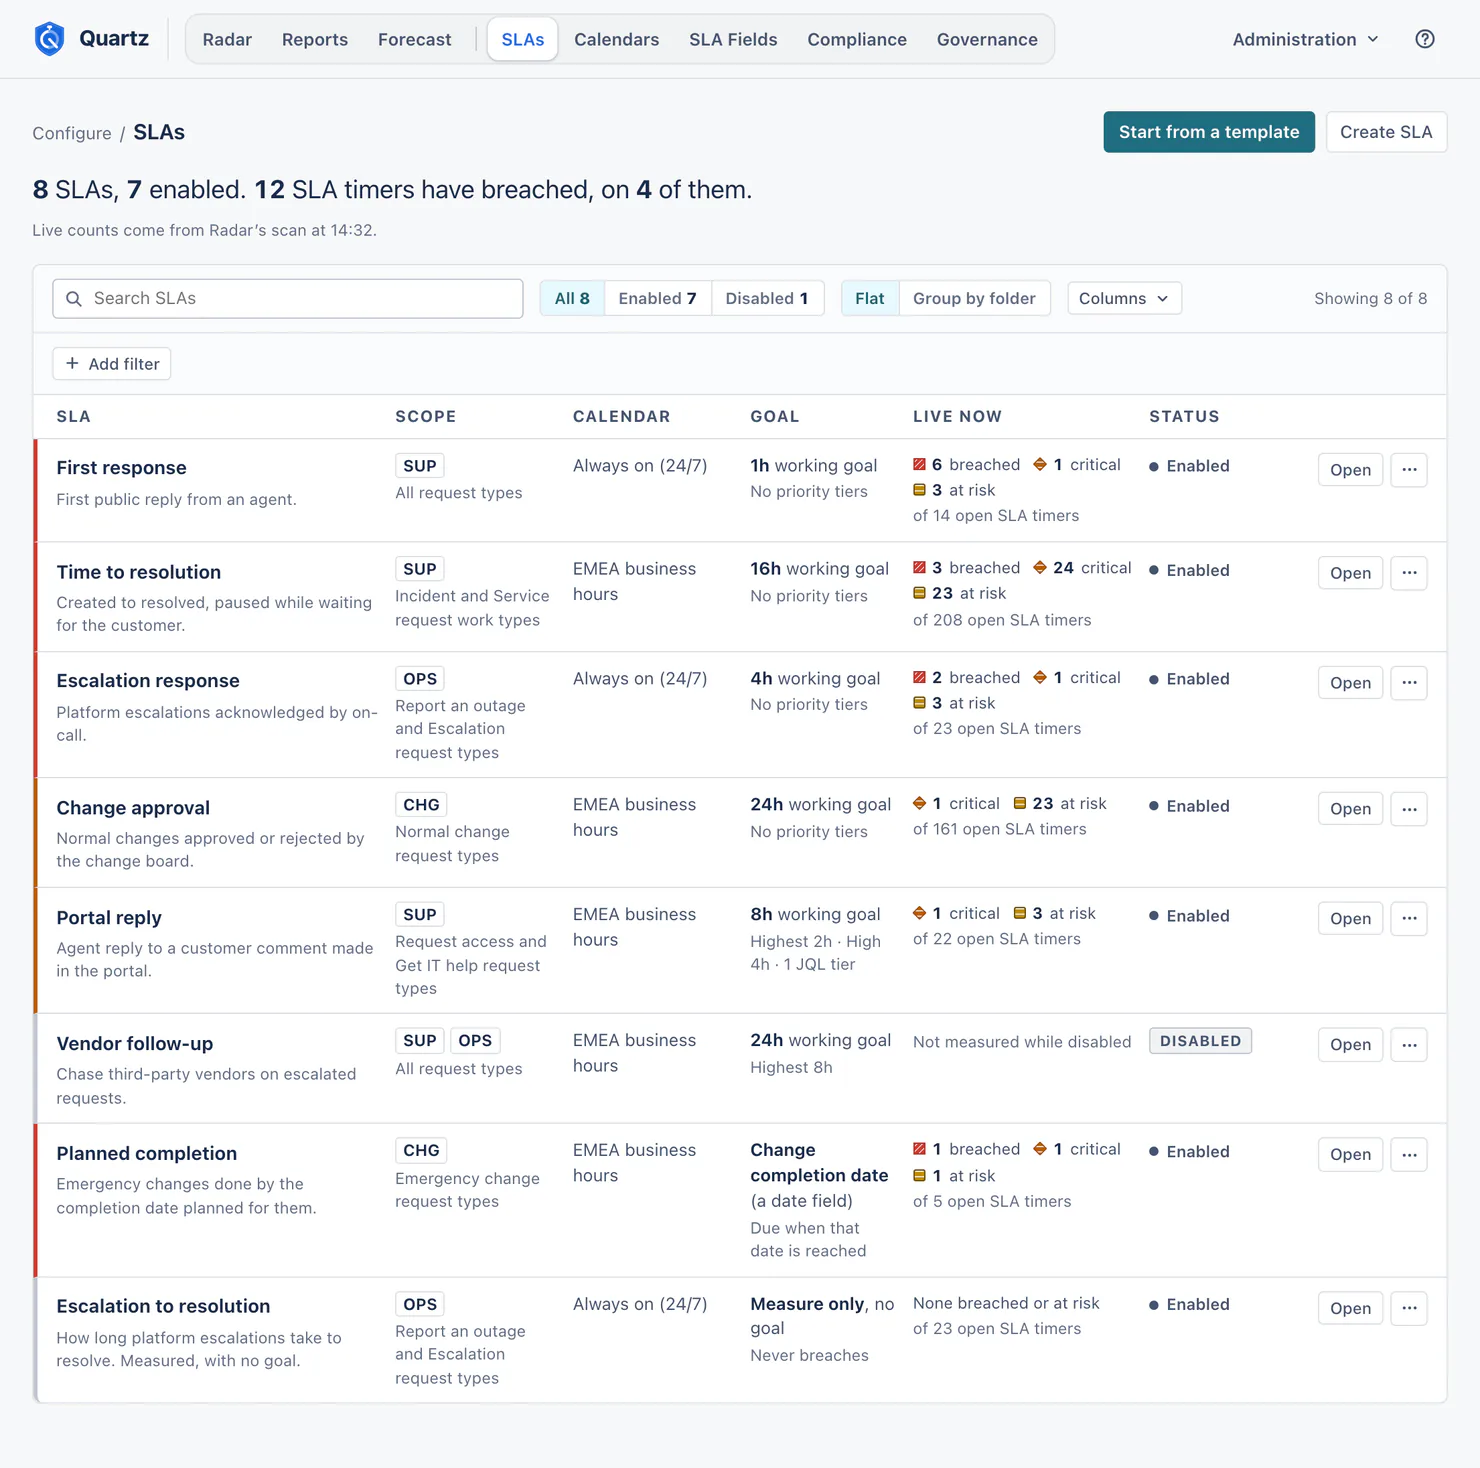1480x1468 pixels.
Task: Open the Columns dropdown
Action: click(1124, 299)
